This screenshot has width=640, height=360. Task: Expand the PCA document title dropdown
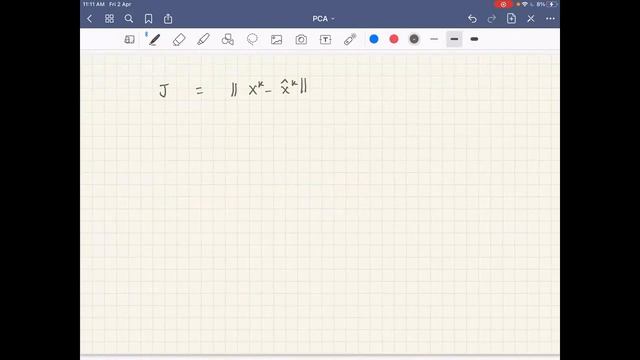(x=323, y=19)
